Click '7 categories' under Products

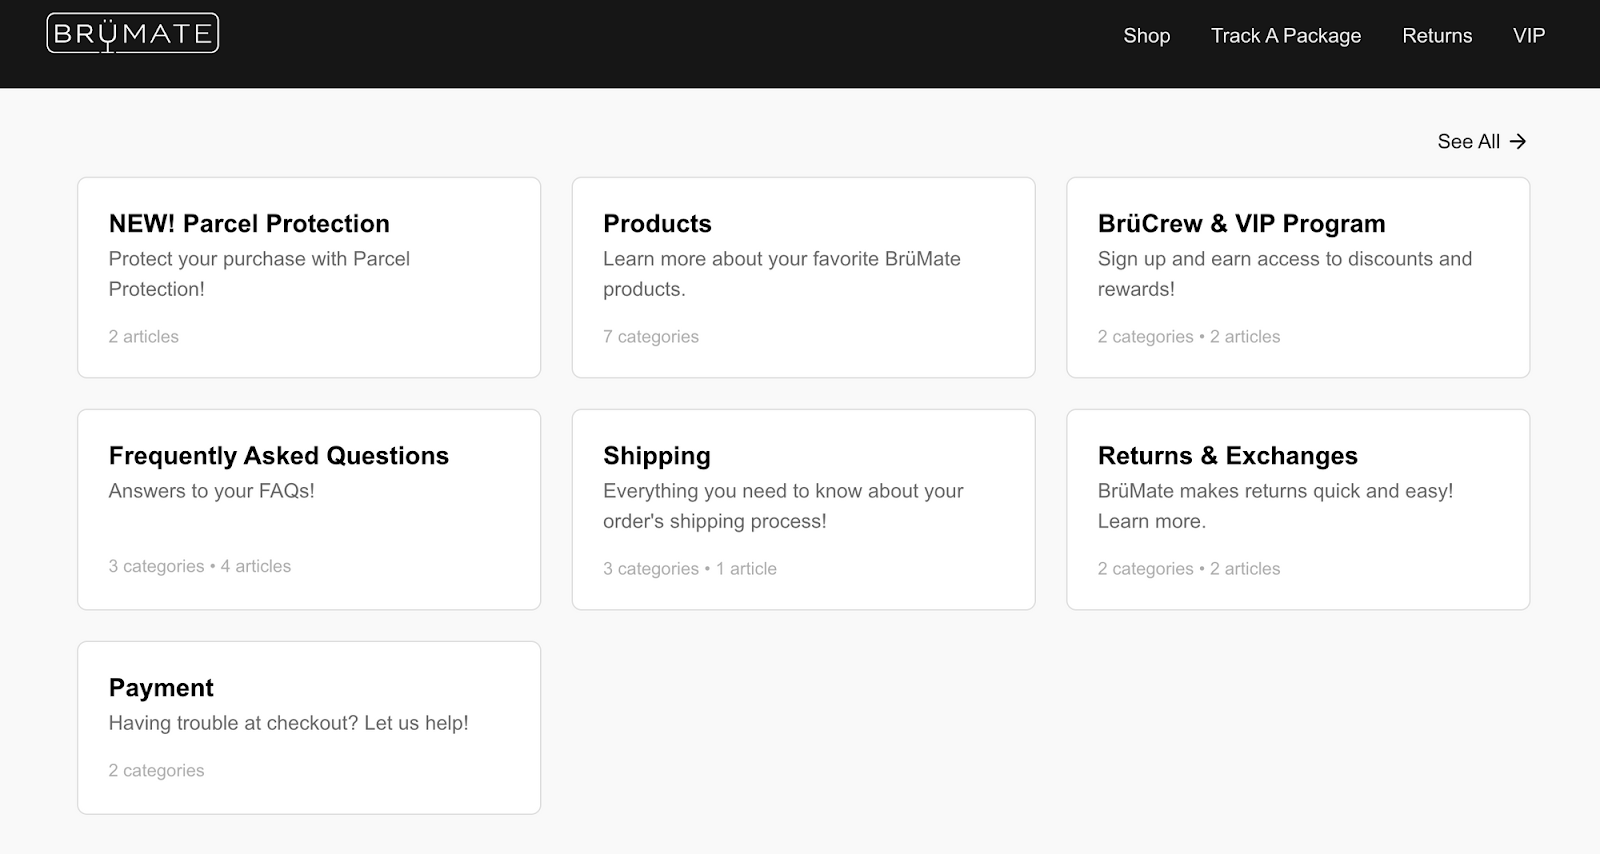point(651,337)
